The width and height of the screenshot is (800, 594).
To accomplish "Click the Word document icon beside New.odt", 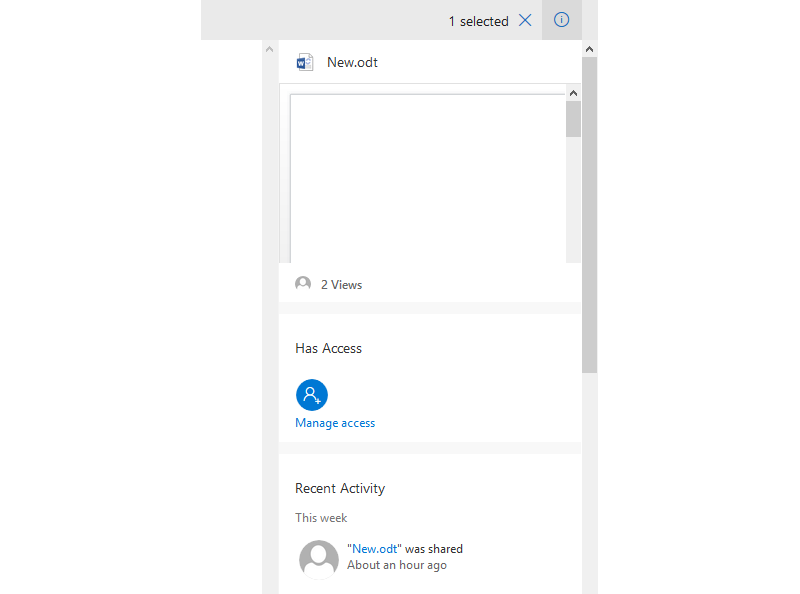I will [304, 61].
